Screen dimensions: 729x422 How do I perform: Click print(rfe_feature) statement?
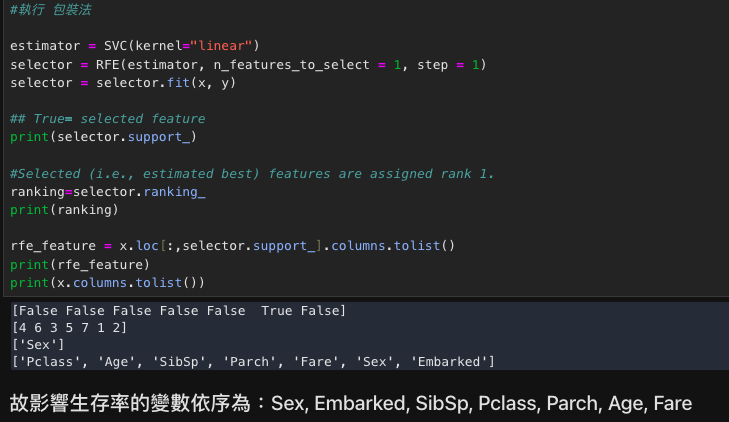pos(80,264)
